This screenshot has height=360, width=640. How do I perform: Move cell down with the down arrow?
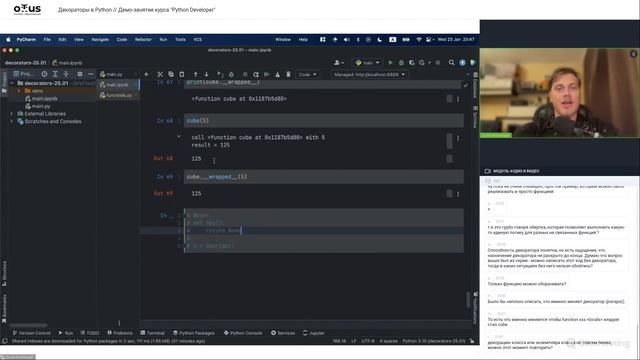206,74
